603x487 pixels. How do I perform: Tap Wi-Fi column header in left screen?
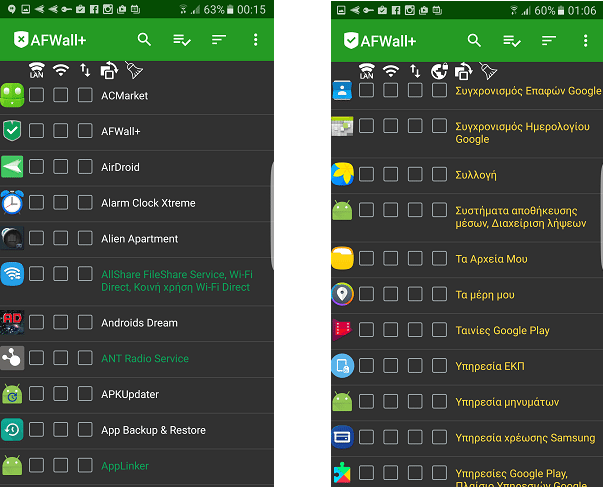point(61,70)
